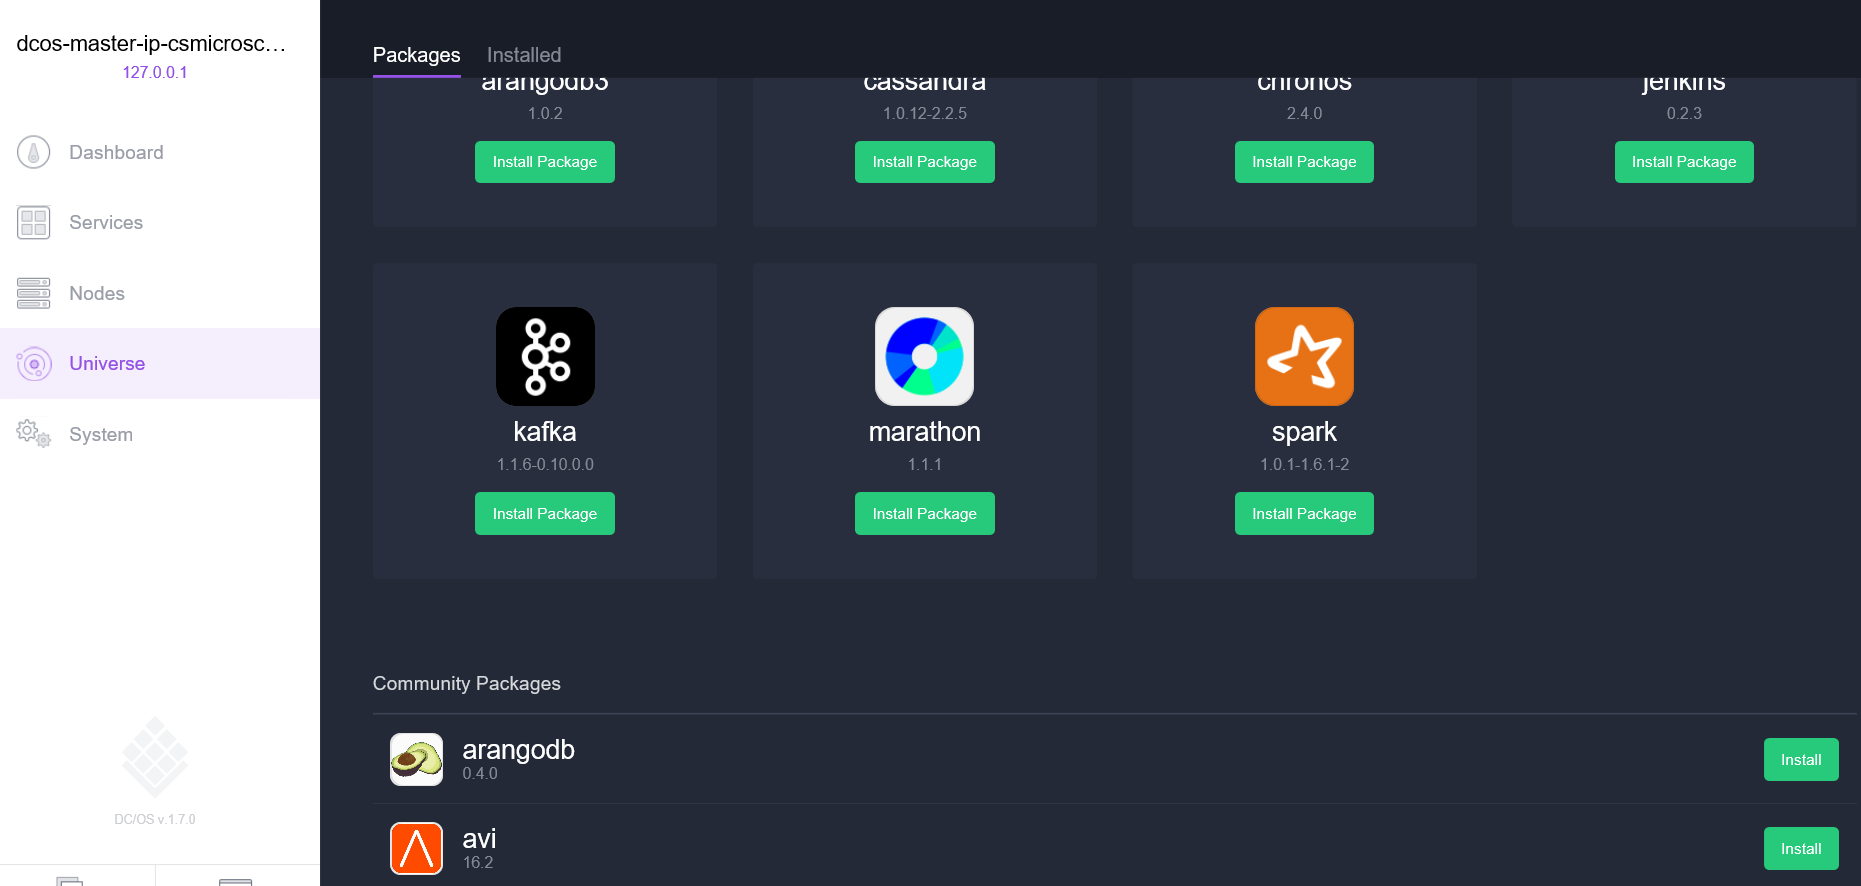Install the jenkins package
The width and height of the screenshot is (1861, 886).
coord(1684,162)
